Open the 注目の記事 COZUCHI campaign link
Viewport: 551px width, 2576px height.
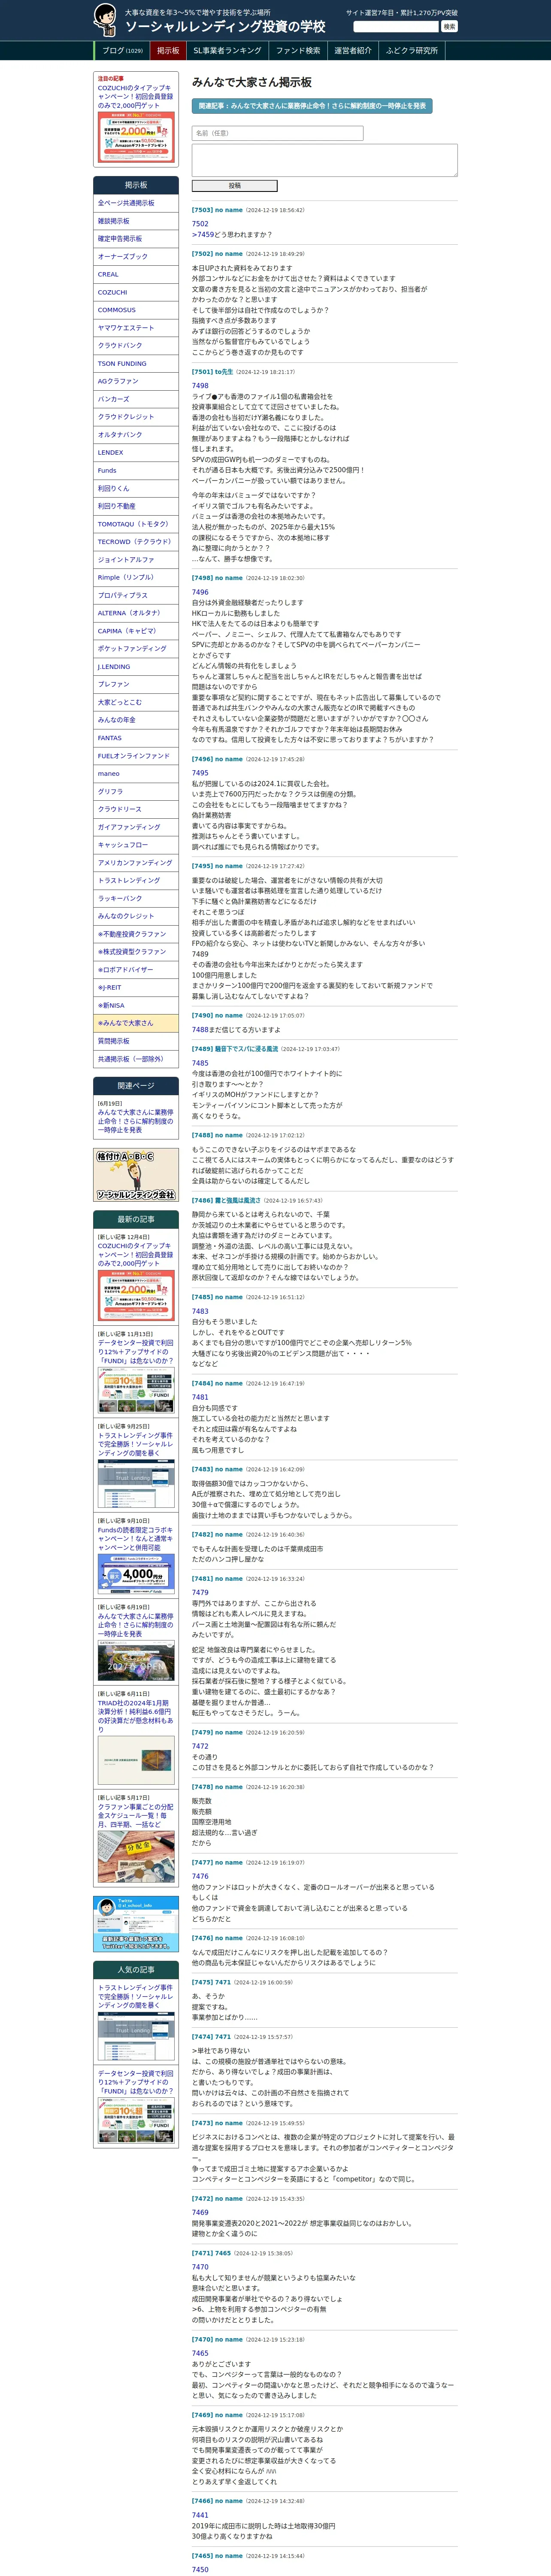(x=136, y=97)
